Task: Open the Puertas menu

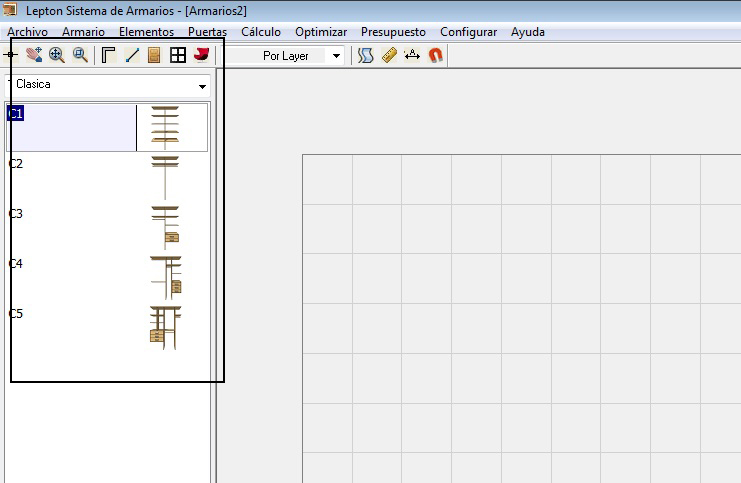Action: 207,32
